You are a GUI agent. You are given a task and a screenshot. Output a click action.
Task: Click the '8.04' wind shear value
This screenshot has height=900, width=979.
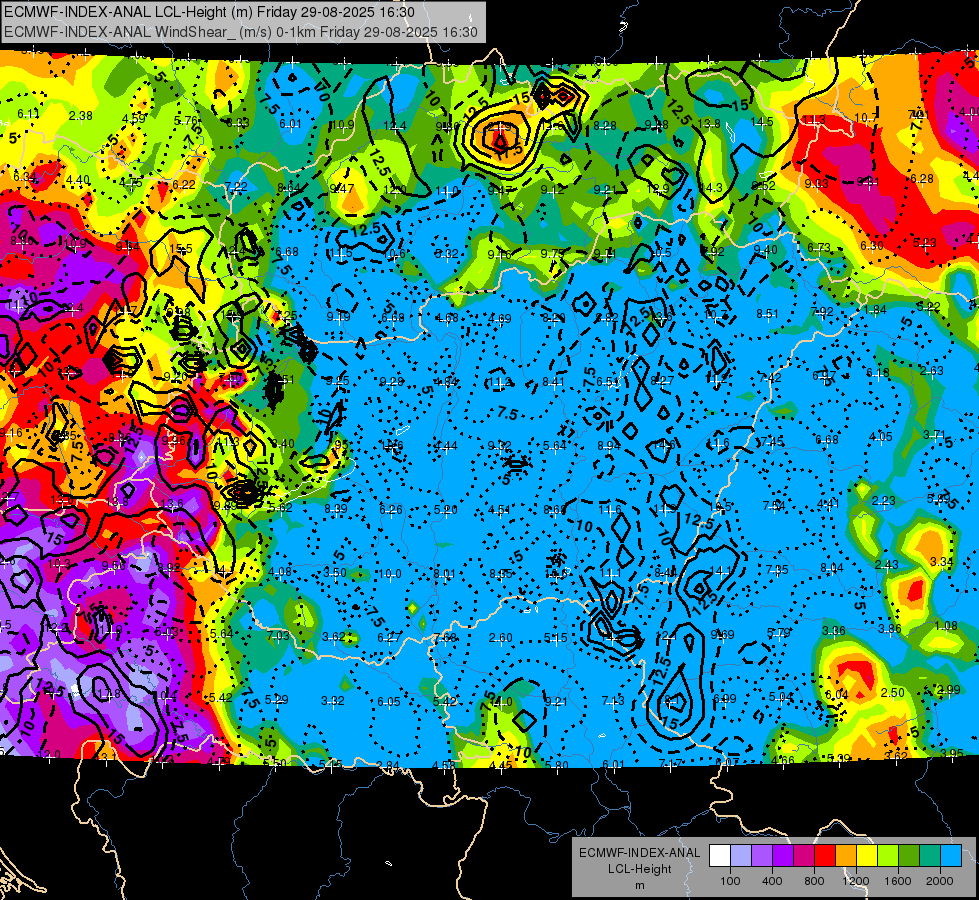pos(831,568)
